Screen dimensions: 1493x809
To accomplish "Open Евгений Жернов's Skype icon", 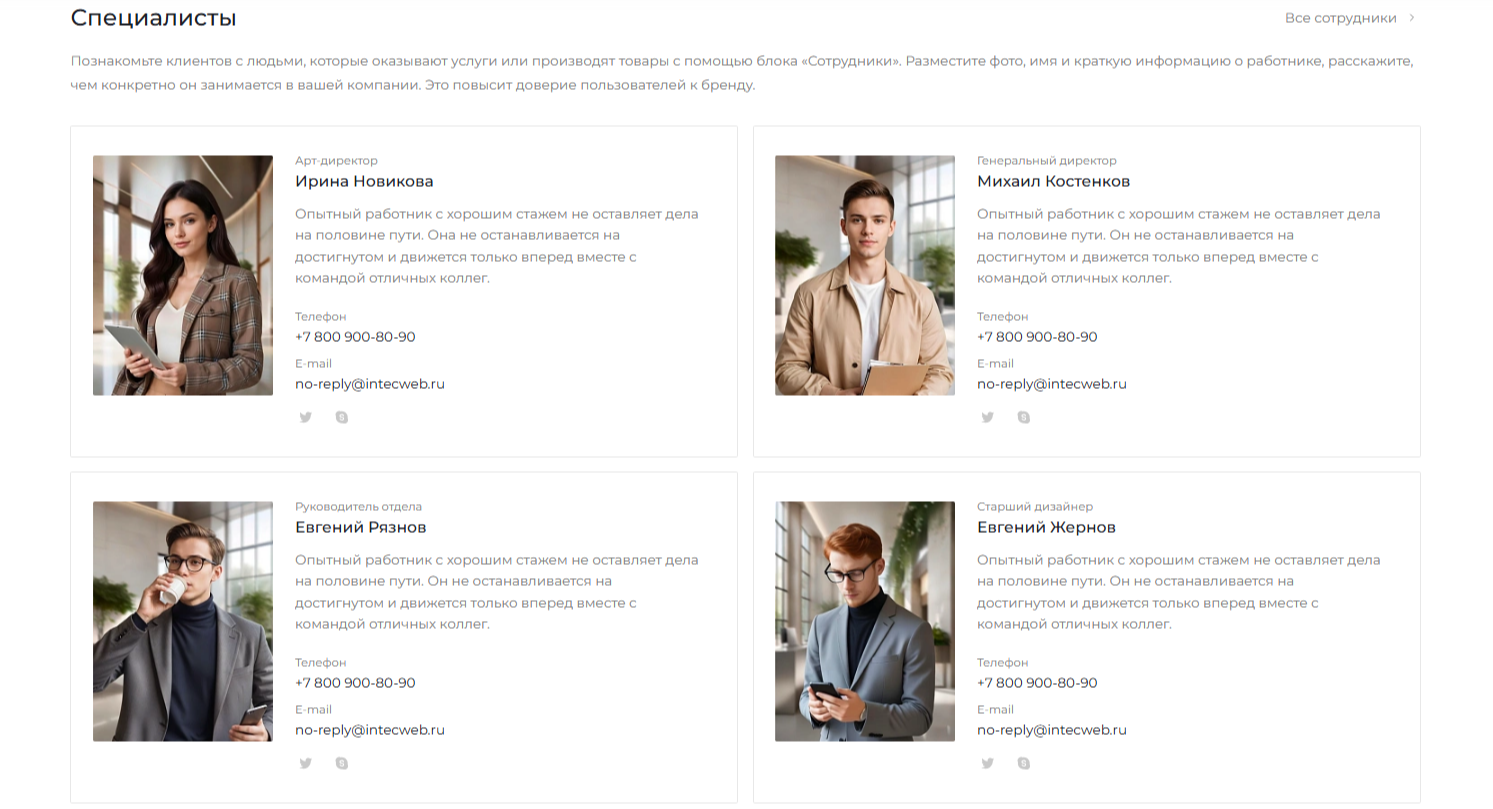I will (x=1024, y=763).
